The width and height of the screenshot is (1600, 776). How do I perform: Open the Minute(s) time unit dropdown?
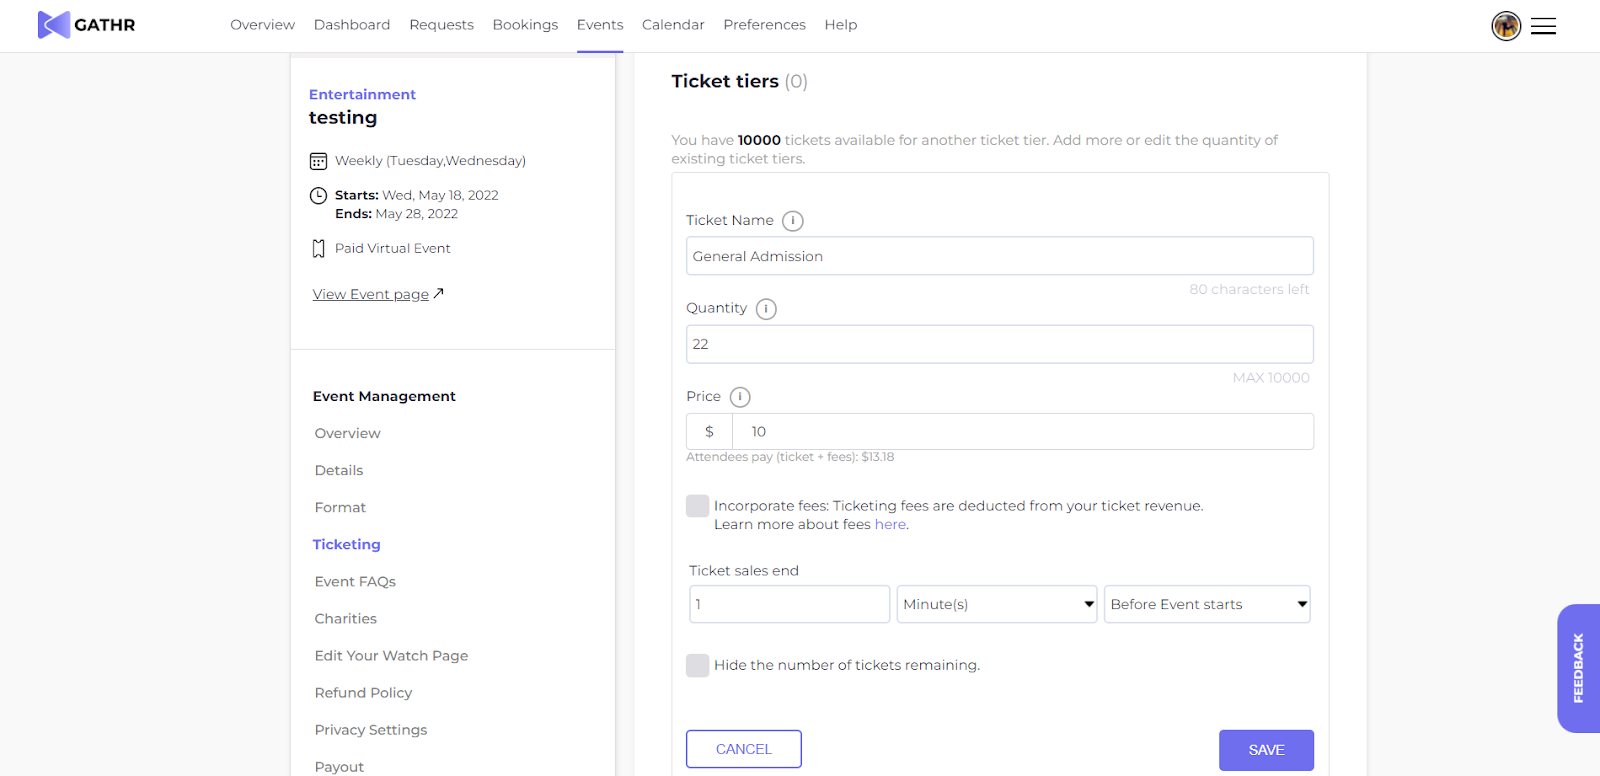996,604
